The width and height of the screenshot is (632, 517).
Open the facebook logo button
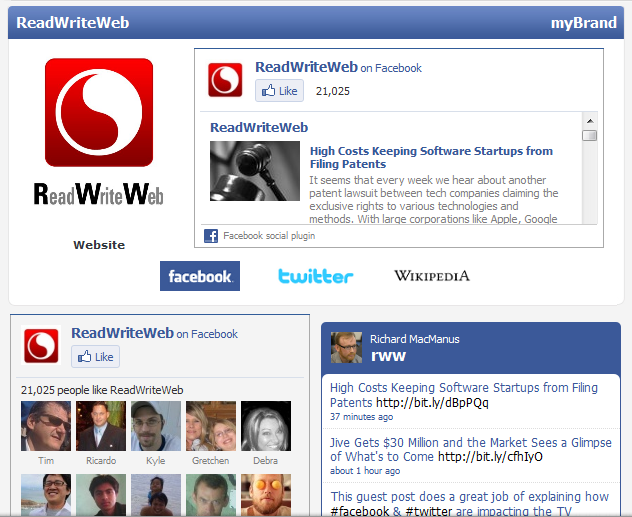[x=200, y=276]
